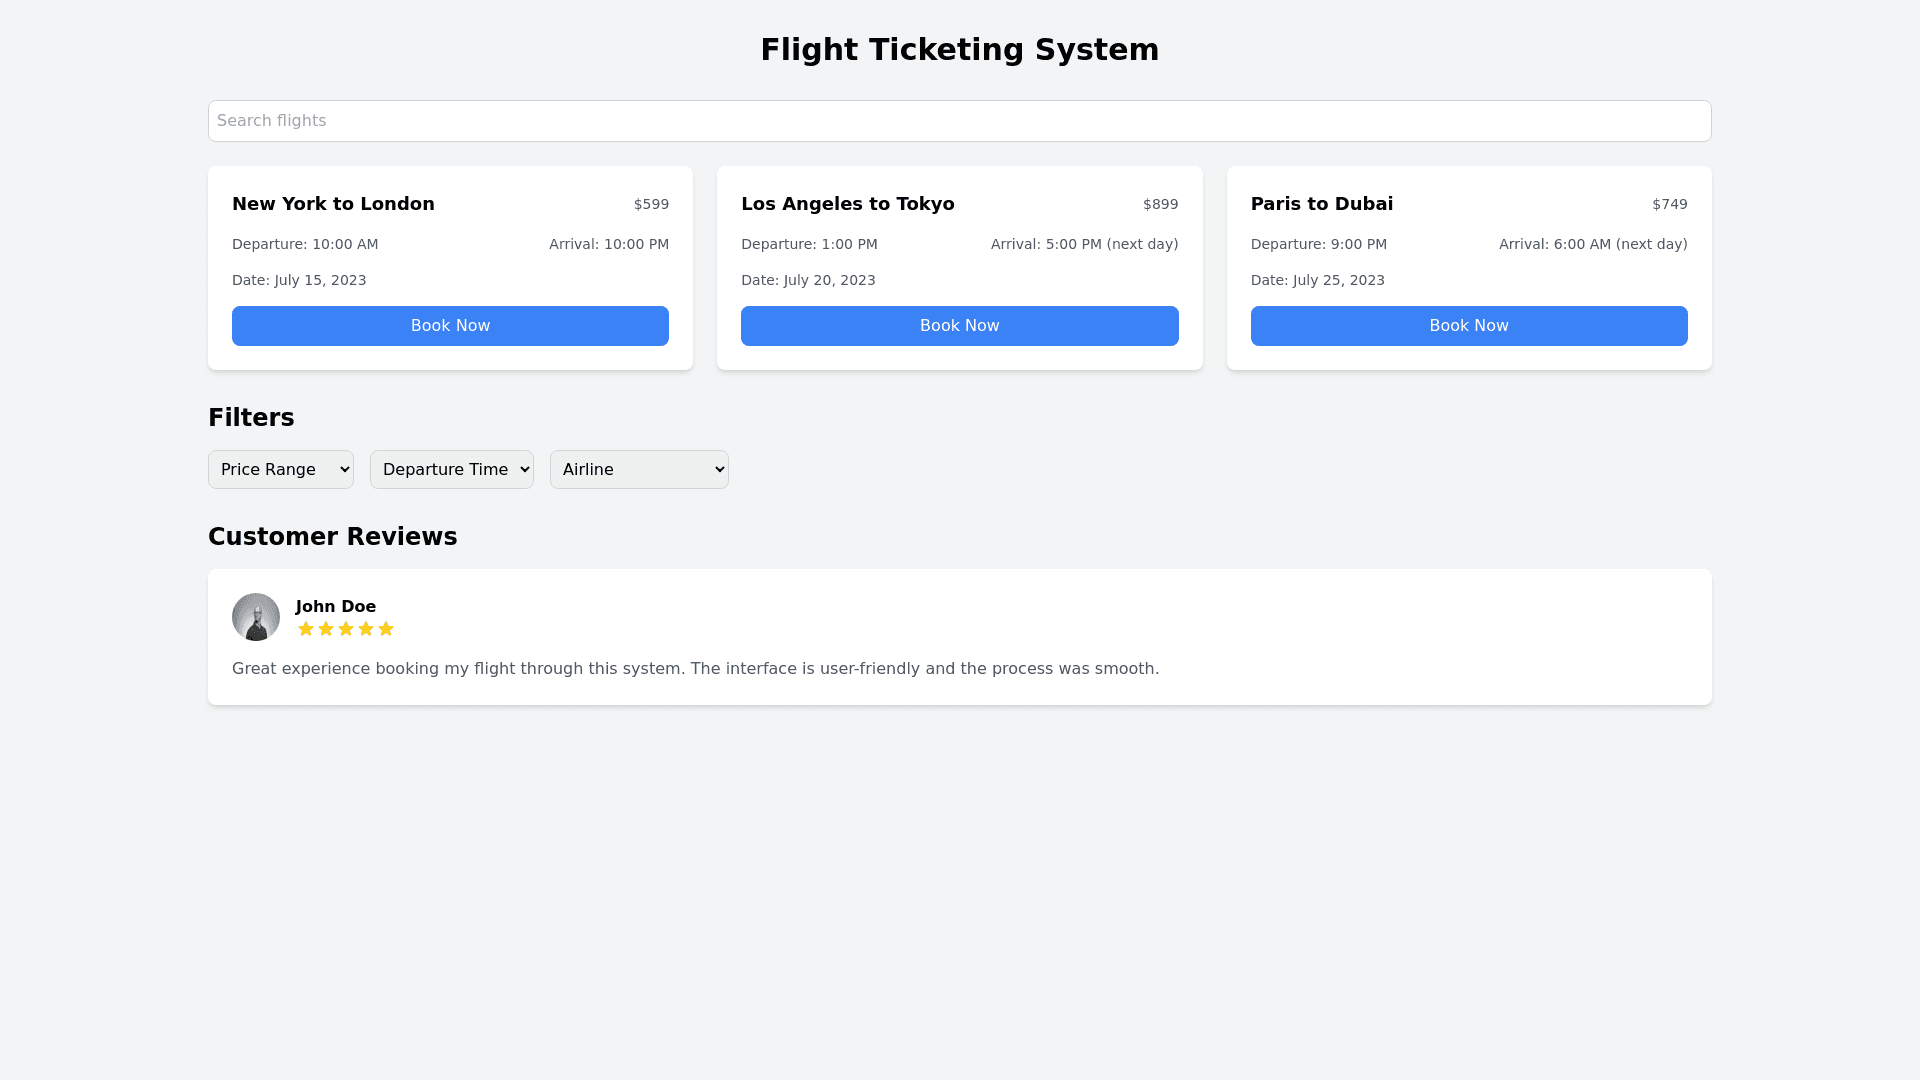Book the Los Angeles to Tokyo flight

point(959,326)
